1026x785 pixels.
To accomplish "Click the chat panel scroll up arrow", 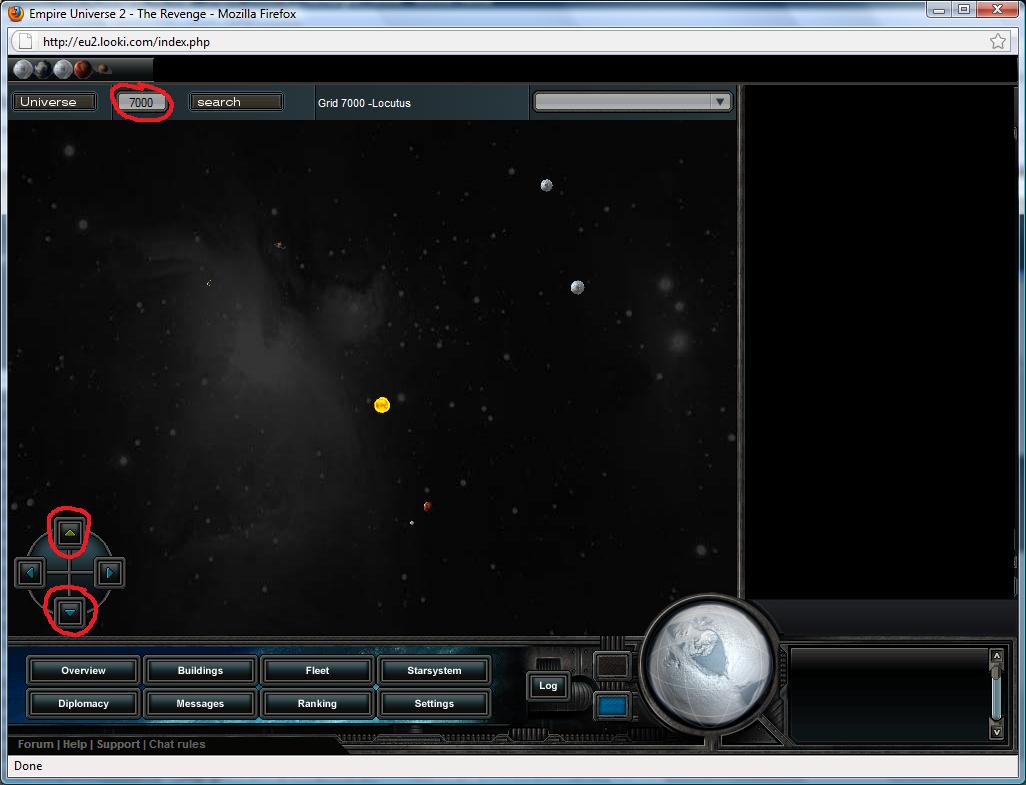I will click(x=997, y=656).
